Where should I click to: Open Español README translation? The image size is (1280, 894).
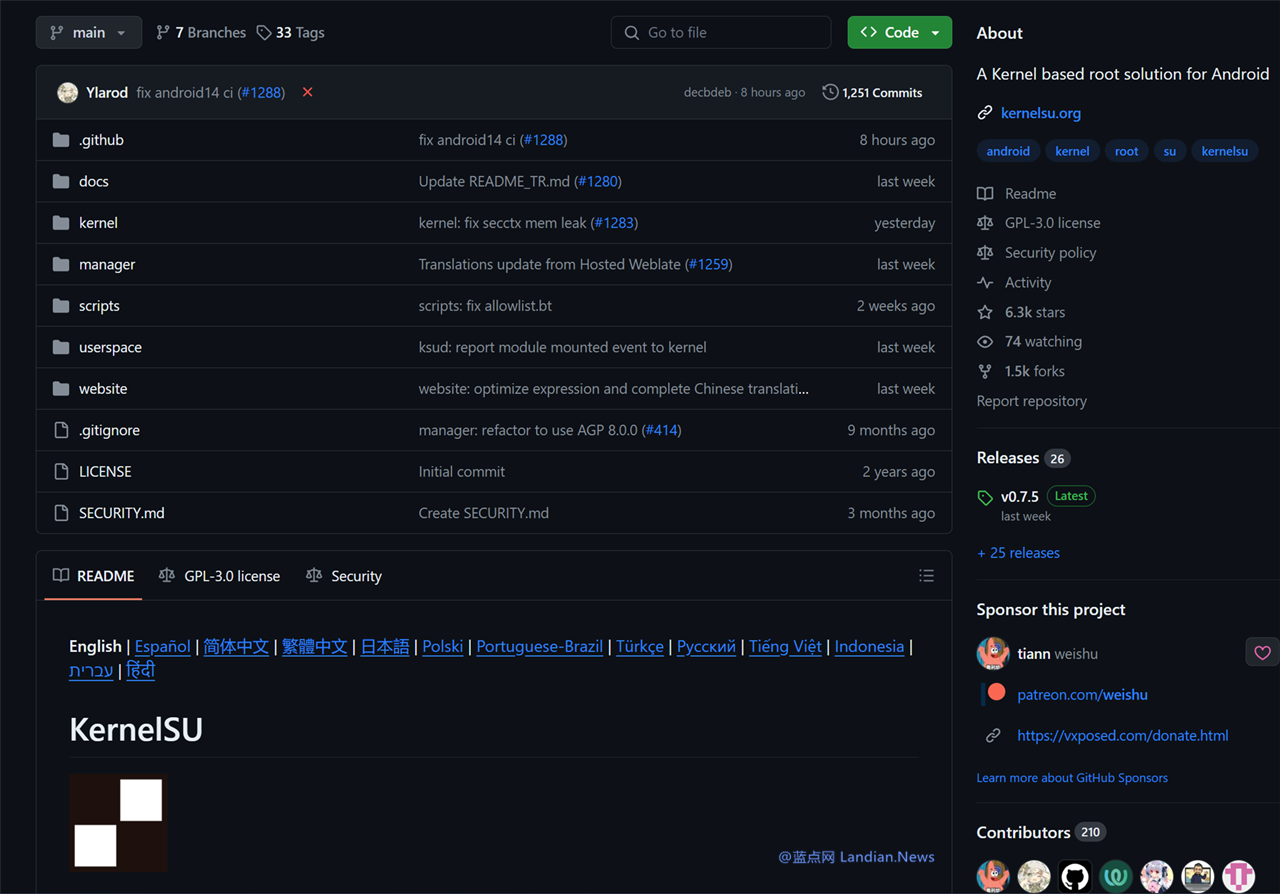click(x=163, y=646)
